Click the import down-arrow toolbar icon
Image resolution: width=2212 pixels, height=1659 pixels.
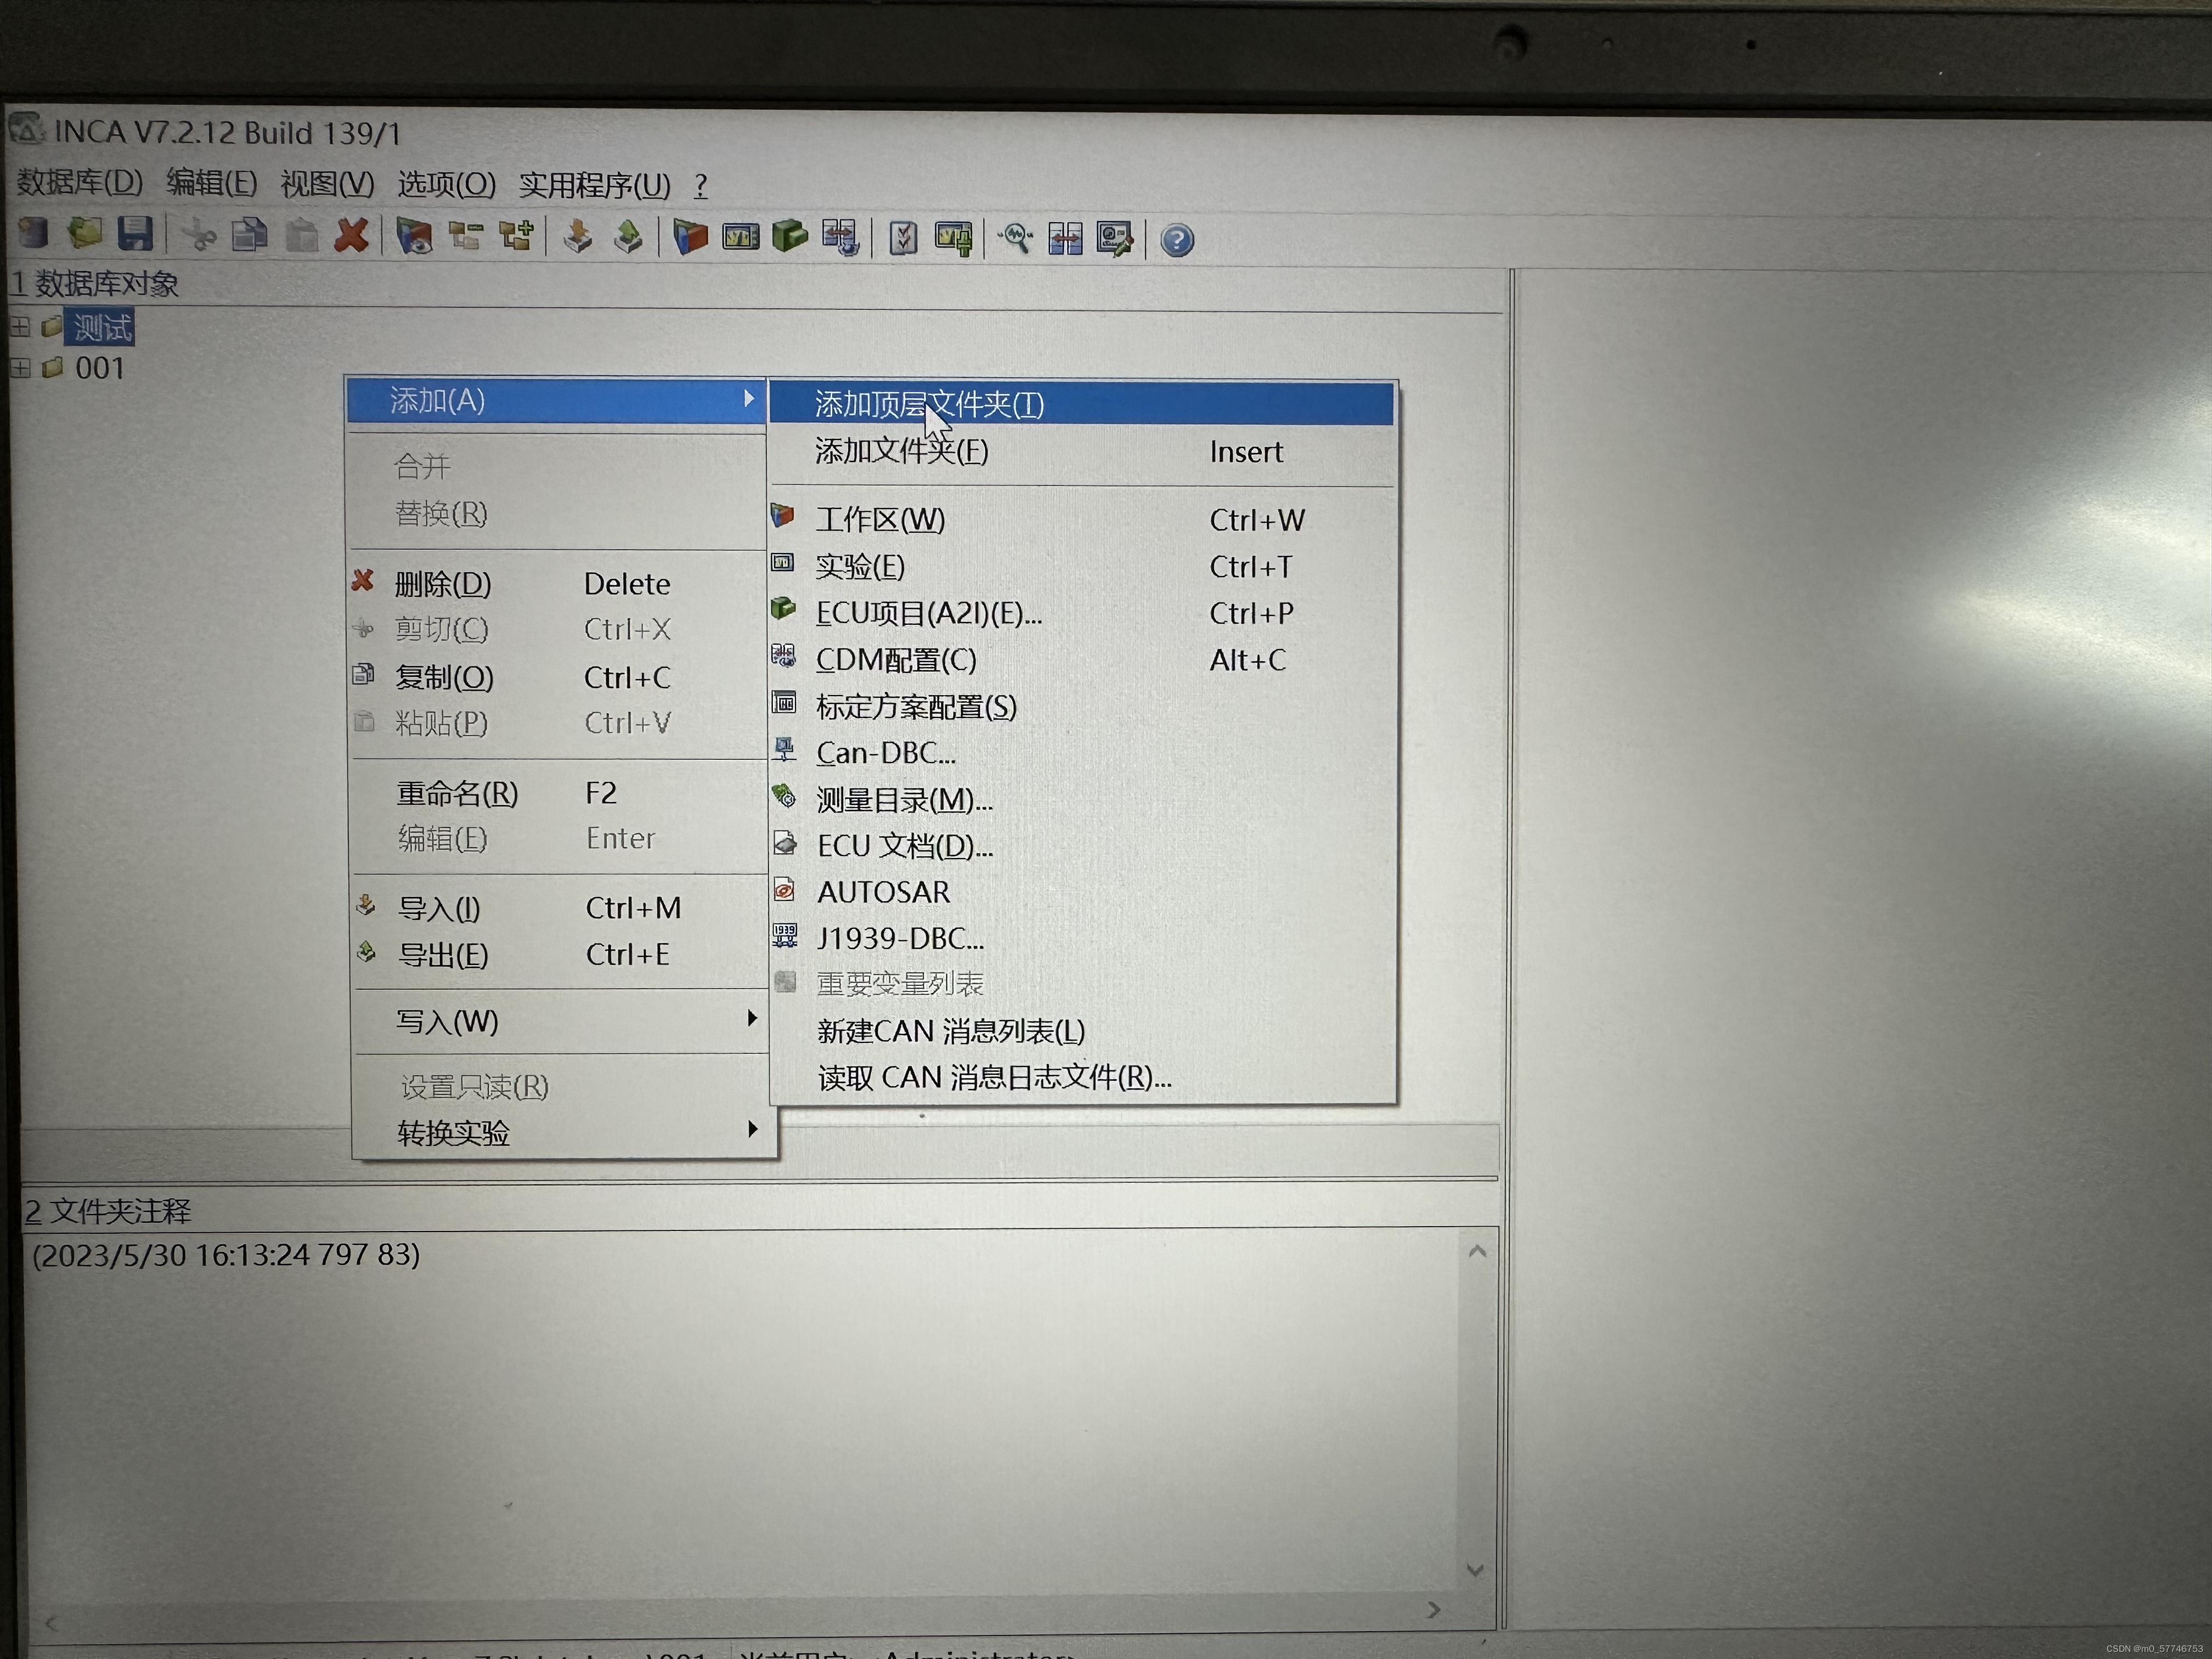point(577,237)
